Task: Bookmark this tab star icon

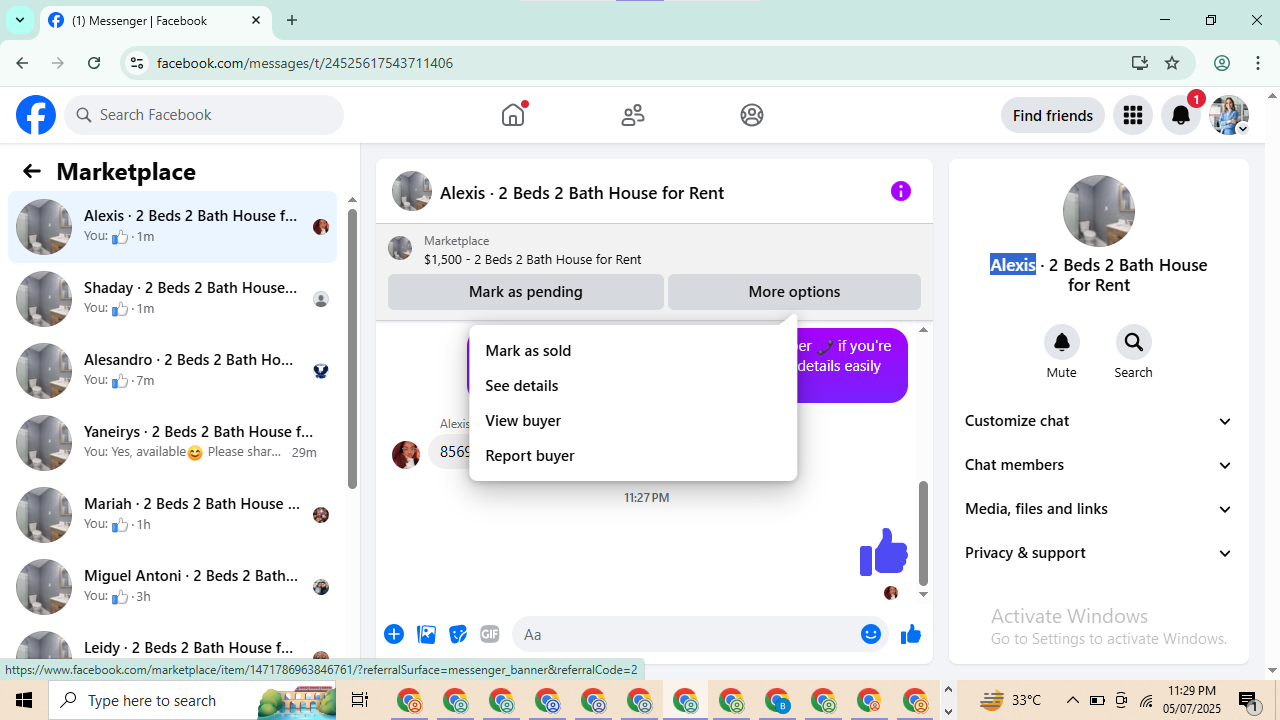Action: [x=1172, y=63]
